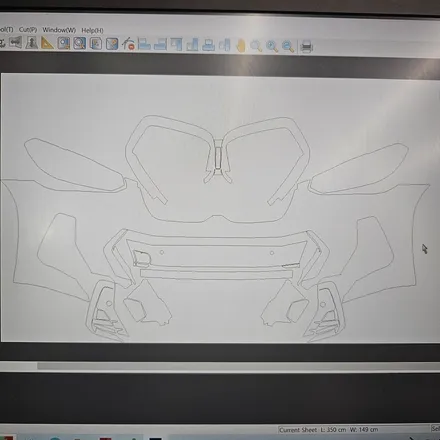Screen dimensions: 440x440
Task: Select the line tool with red circle
Action: 128,44
